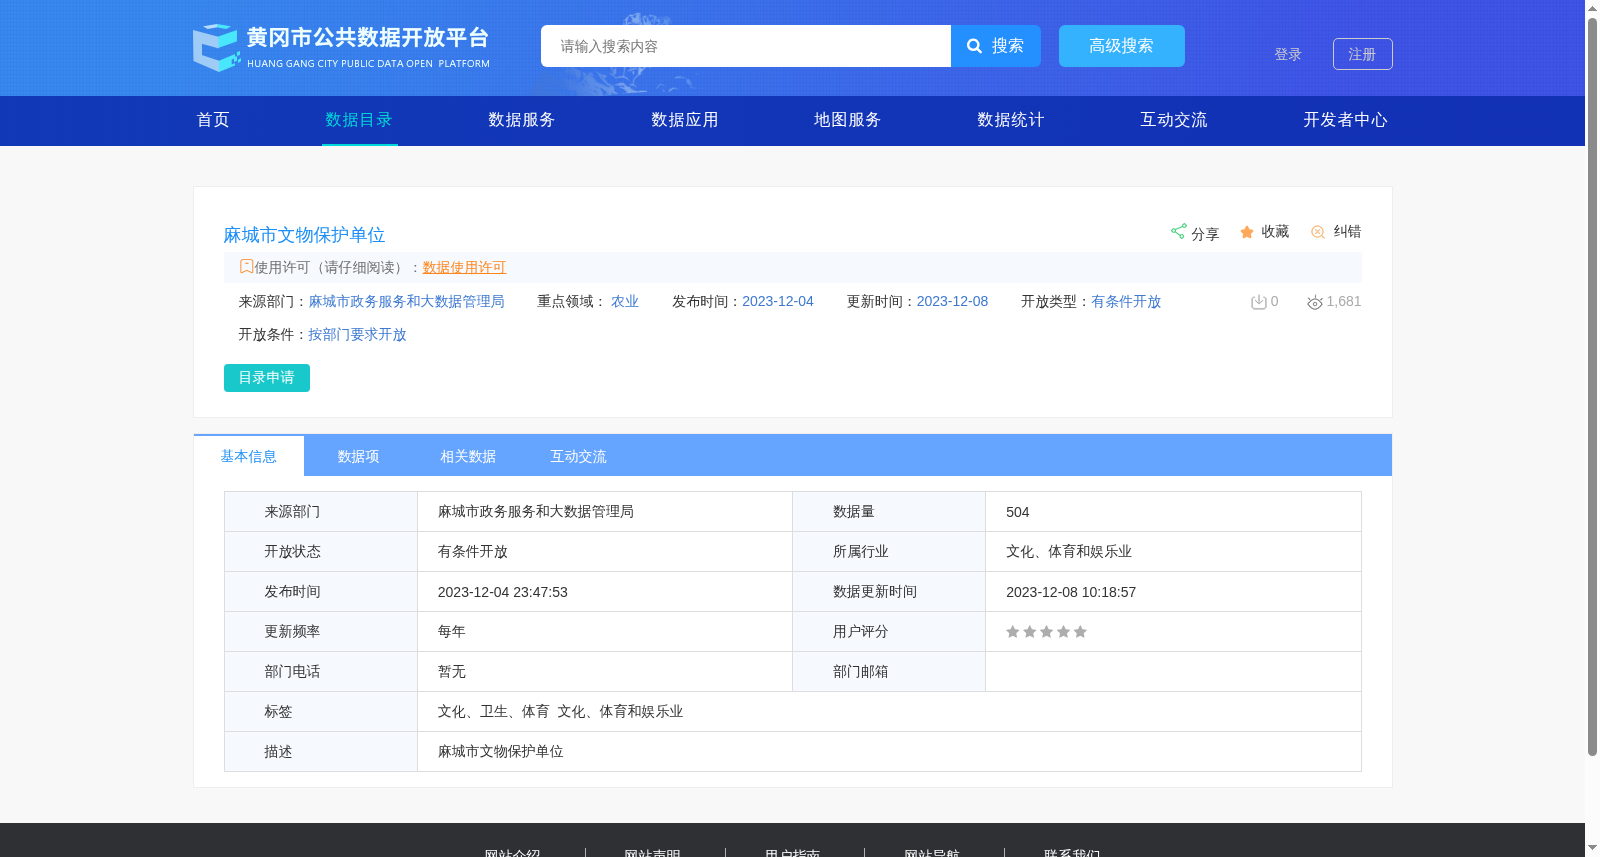Rate dataset with the first star
Screen dimensions: 1600x857
coord(1013,632)
